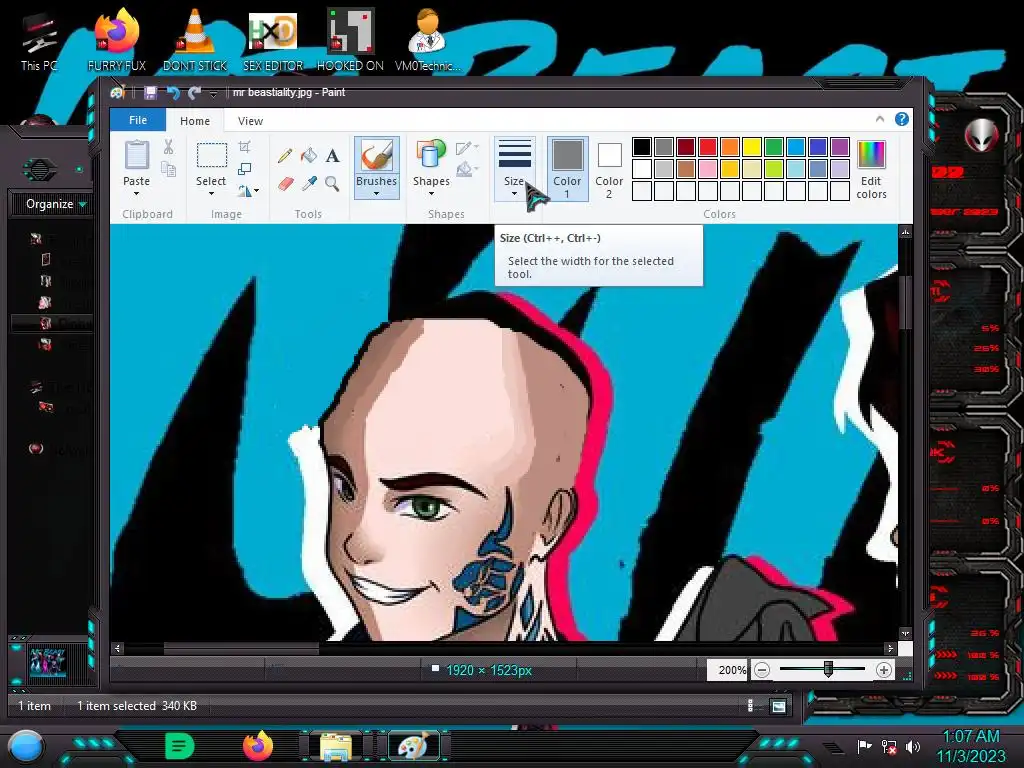
Task: Expand the Shapes dropdown arrow
Action: [431, 194]
